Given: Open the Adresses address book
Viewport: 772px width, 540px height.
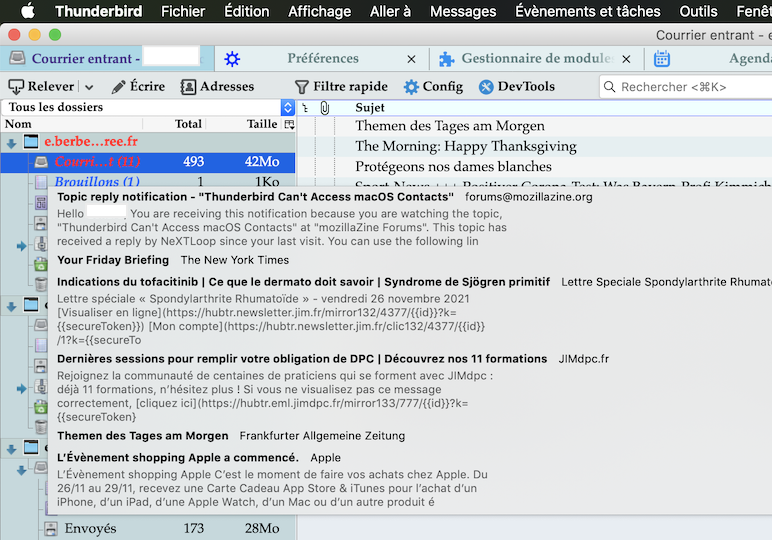Looking at the screenshot, I should pyautogui.click(x=217, y=87).
